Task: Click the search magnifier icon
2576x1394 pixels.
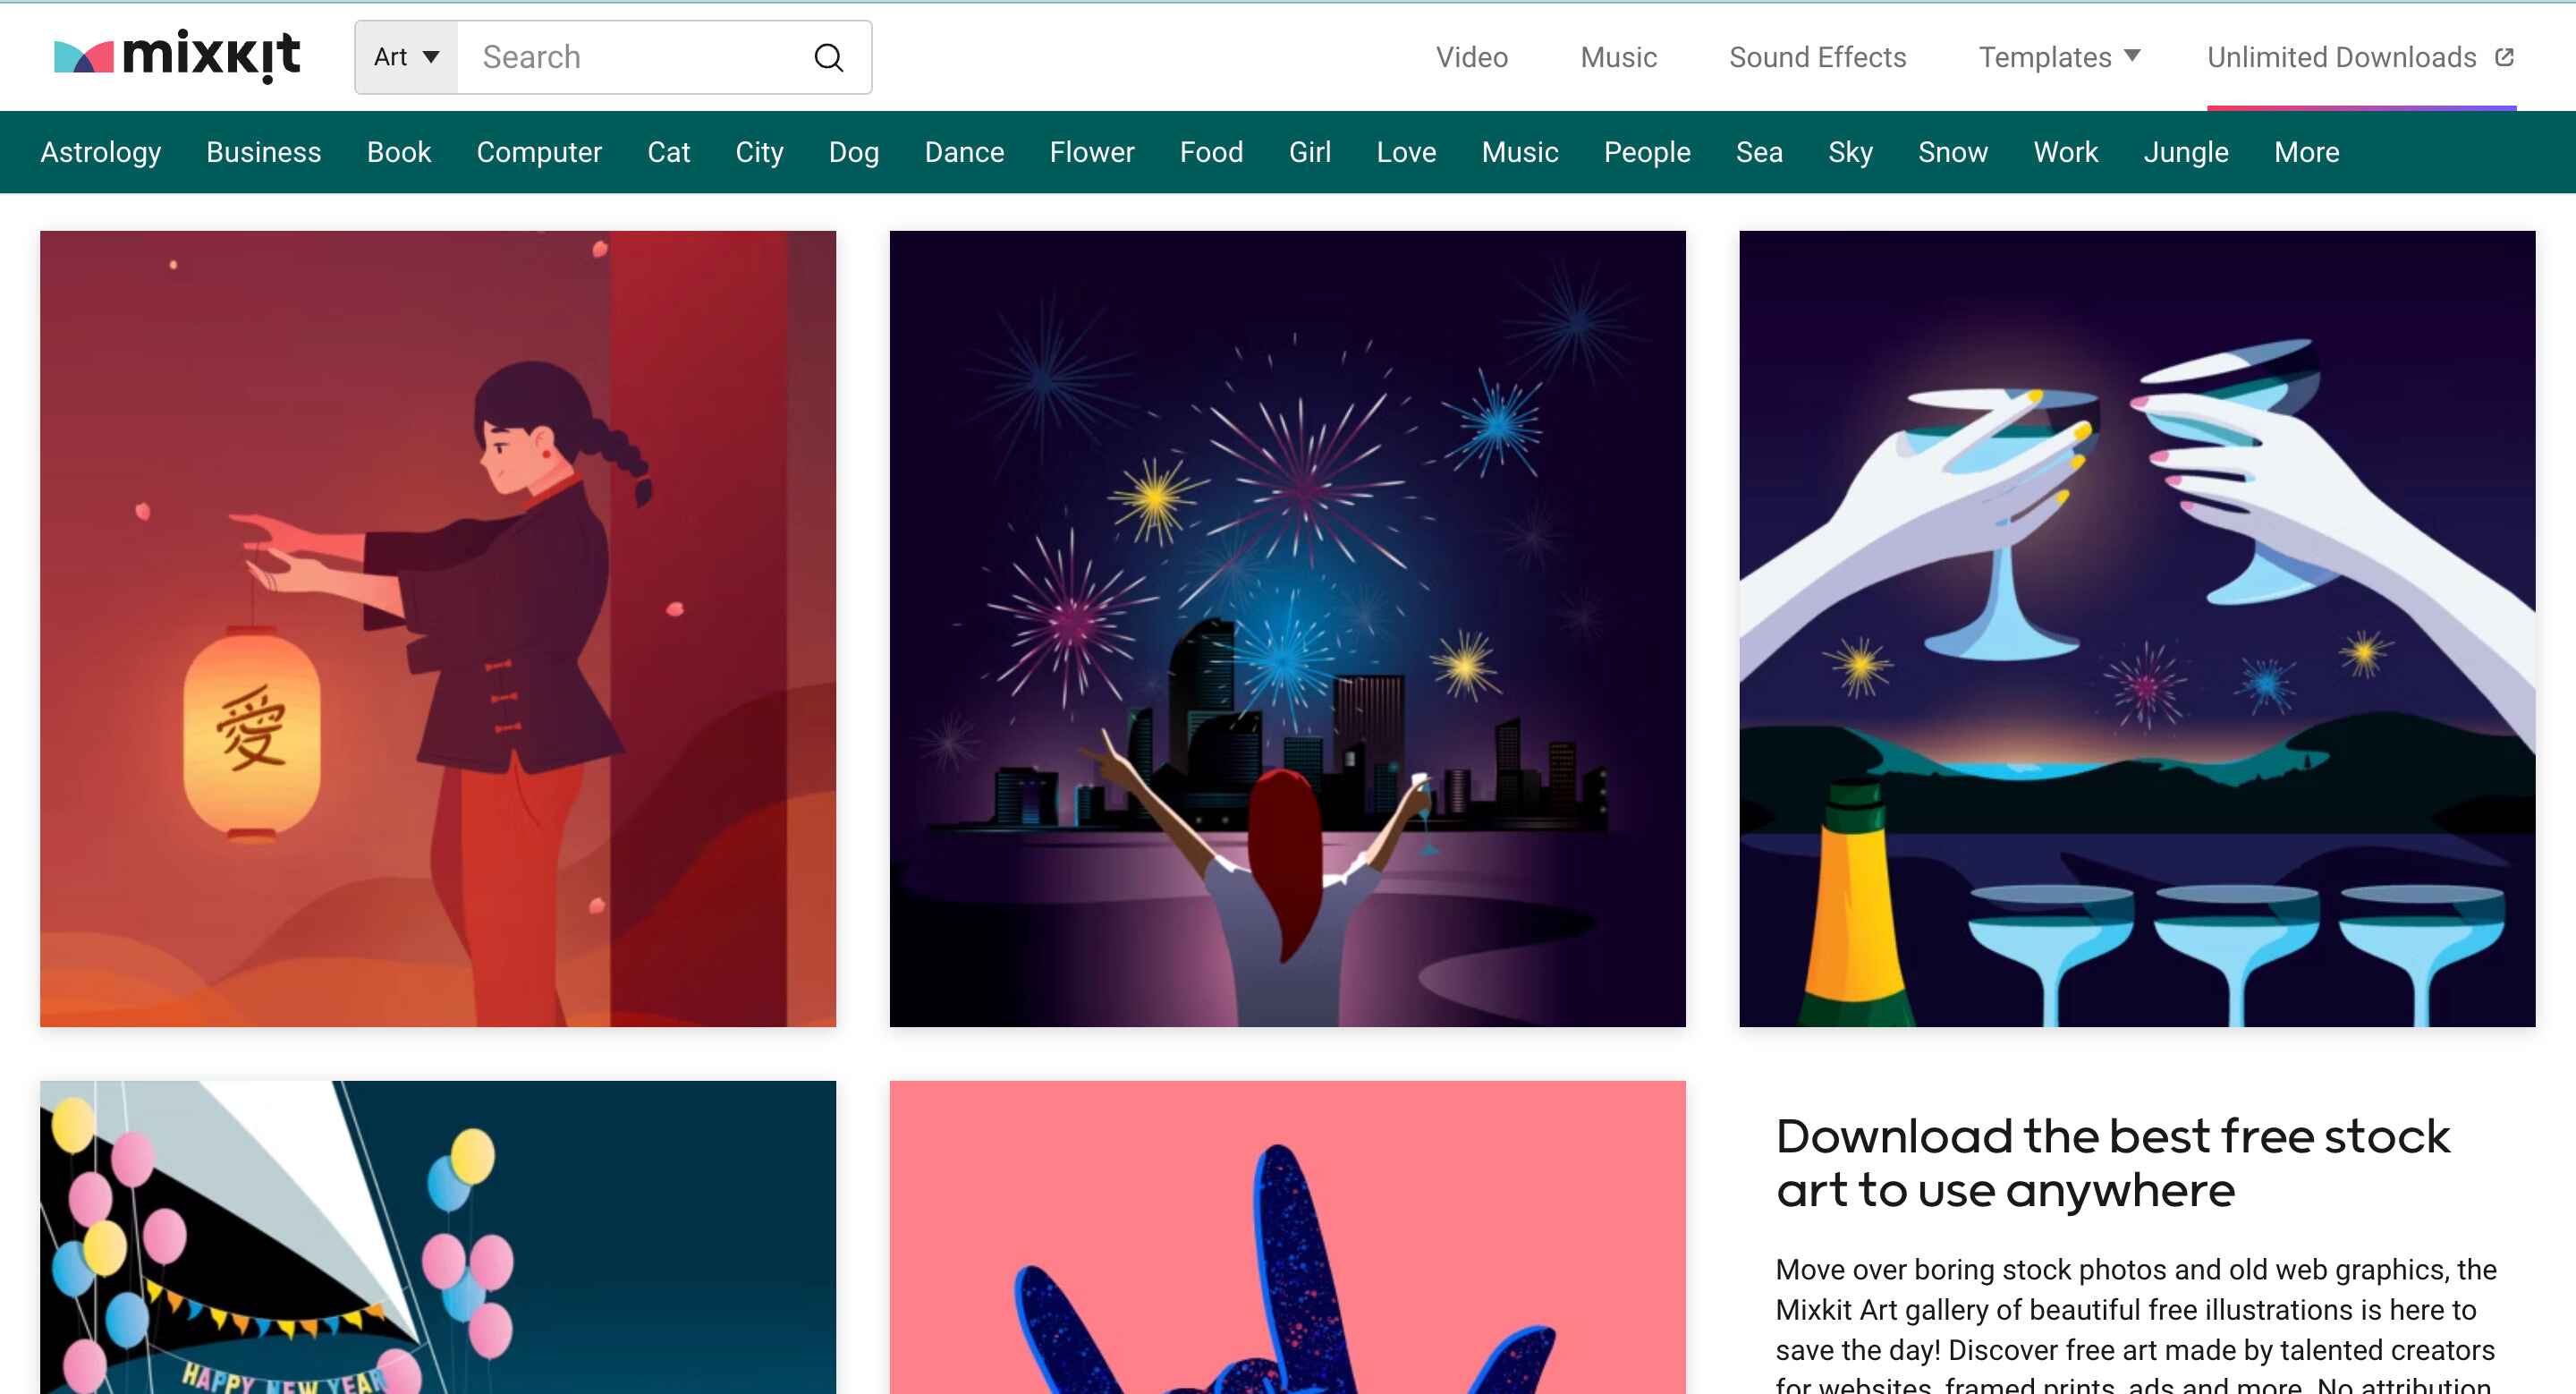Action: pos(828,57)
